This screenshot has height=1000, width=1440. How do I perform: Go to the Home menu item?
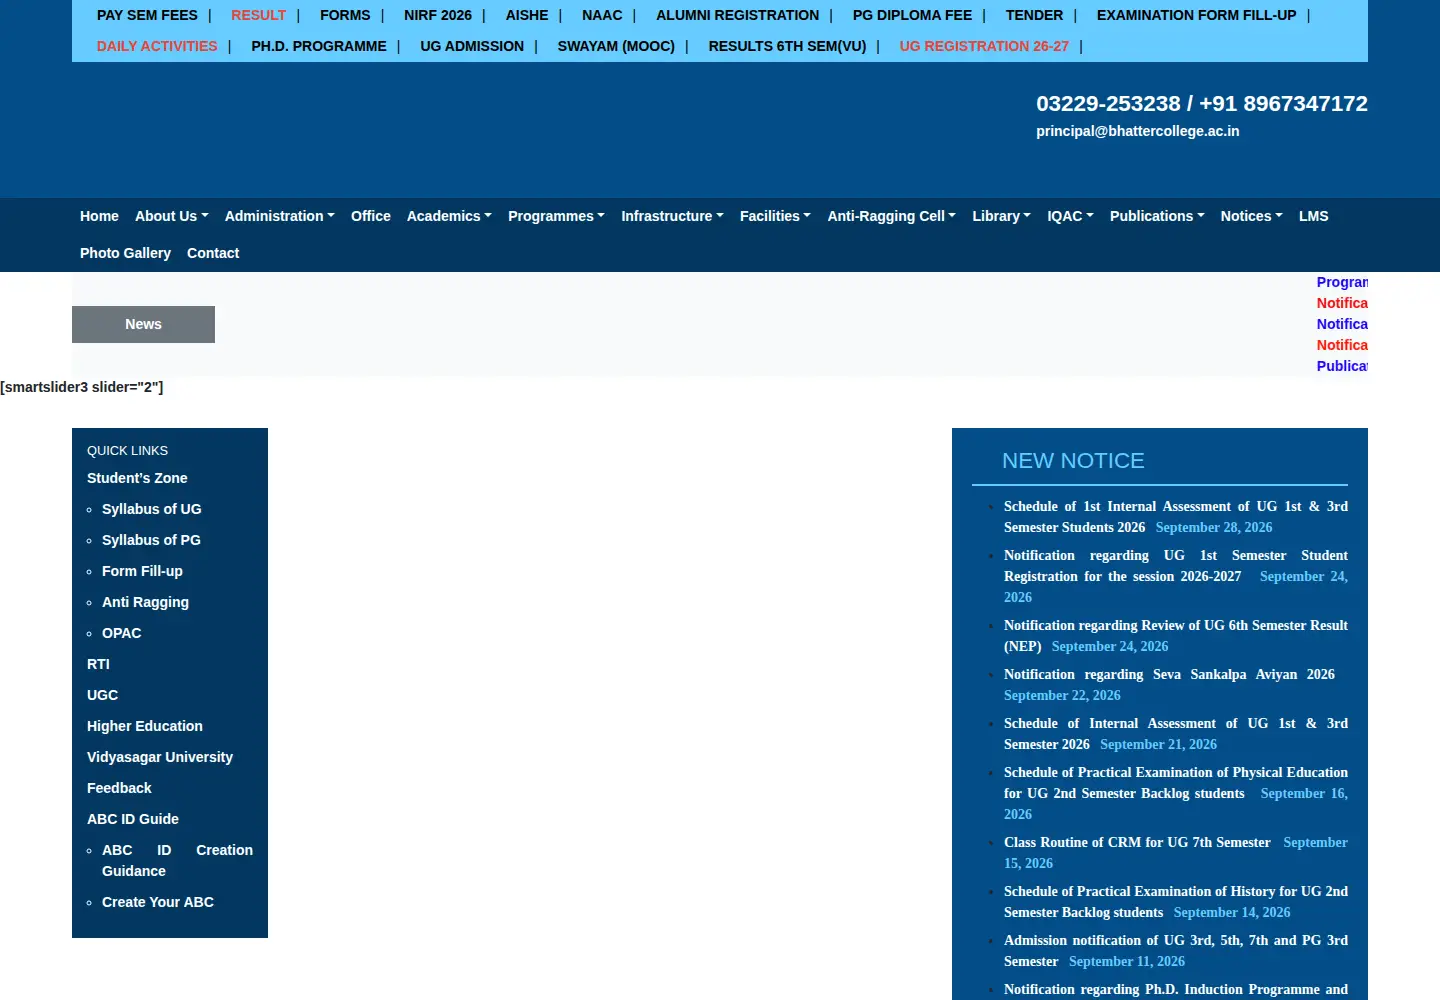[x=99, y=216]
